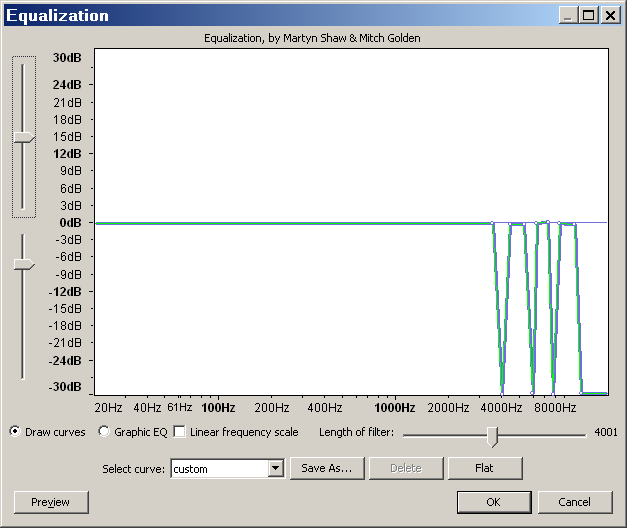627x528 pixels.
Task: Click the Equalization author credits text
Action: [312, 38]
